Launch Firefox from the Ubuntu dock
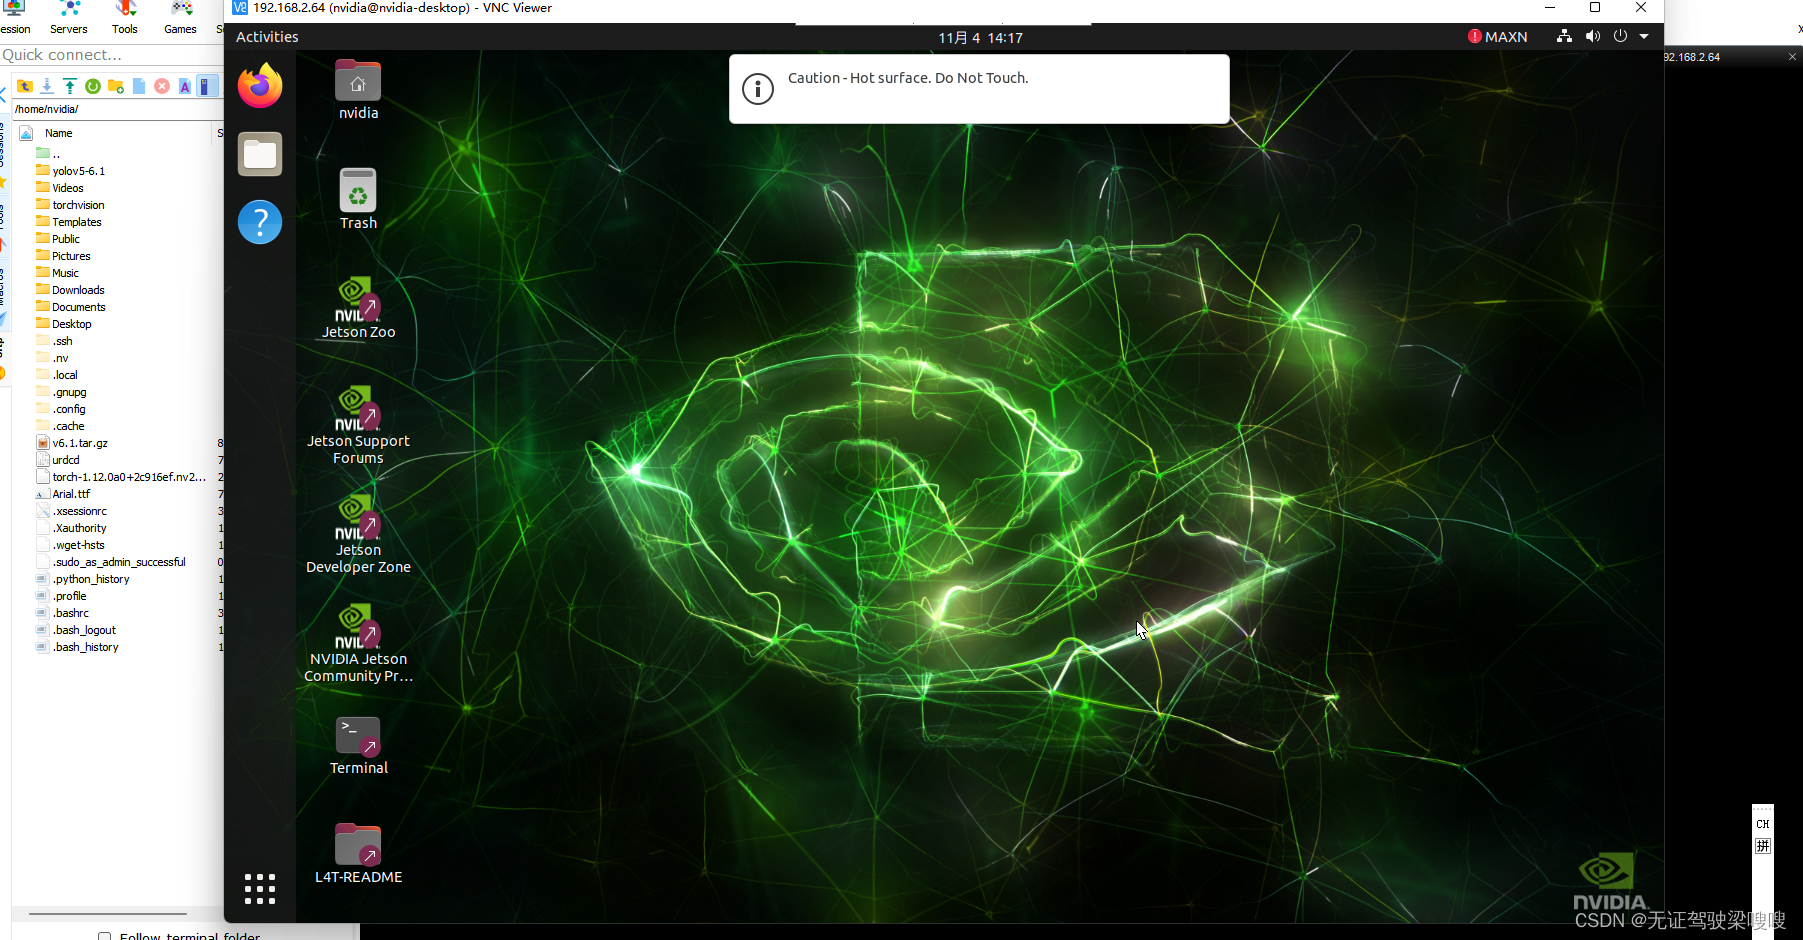1803x940 pixels. pyautogui.click(x=259, y=86)
